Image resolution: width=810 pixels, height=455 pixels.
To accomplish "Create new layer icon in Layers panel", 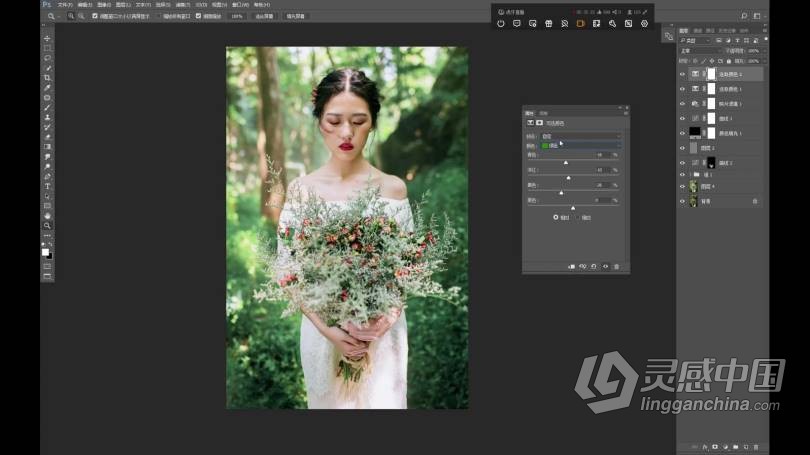I will [x=745, y=447].
